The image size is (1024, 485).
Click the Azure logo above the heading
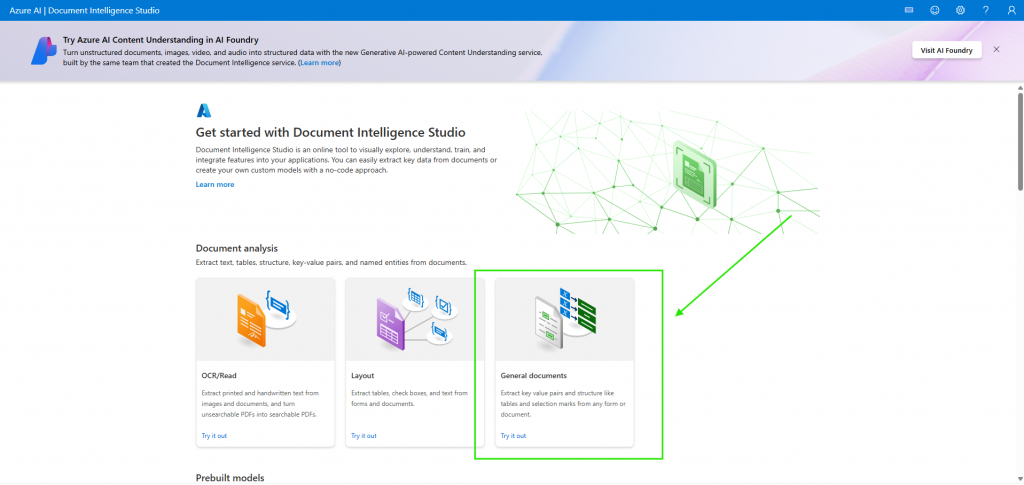(x=204, y=110)
